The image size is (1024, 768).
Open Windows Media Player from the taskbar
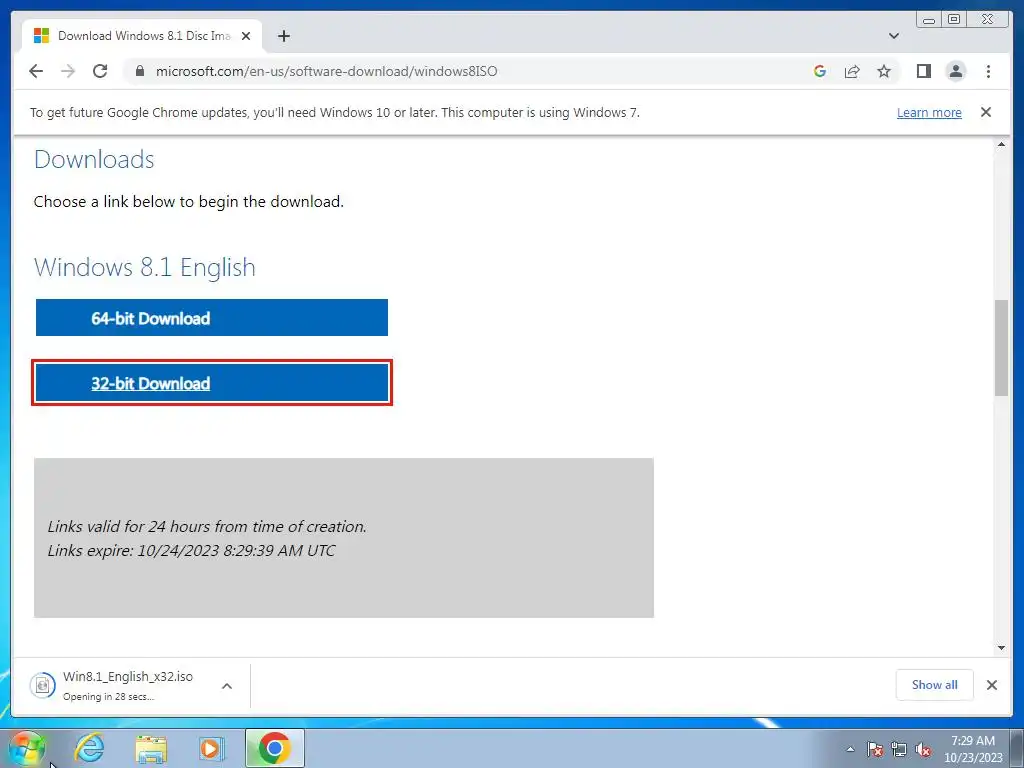click(x=211, y=748)
